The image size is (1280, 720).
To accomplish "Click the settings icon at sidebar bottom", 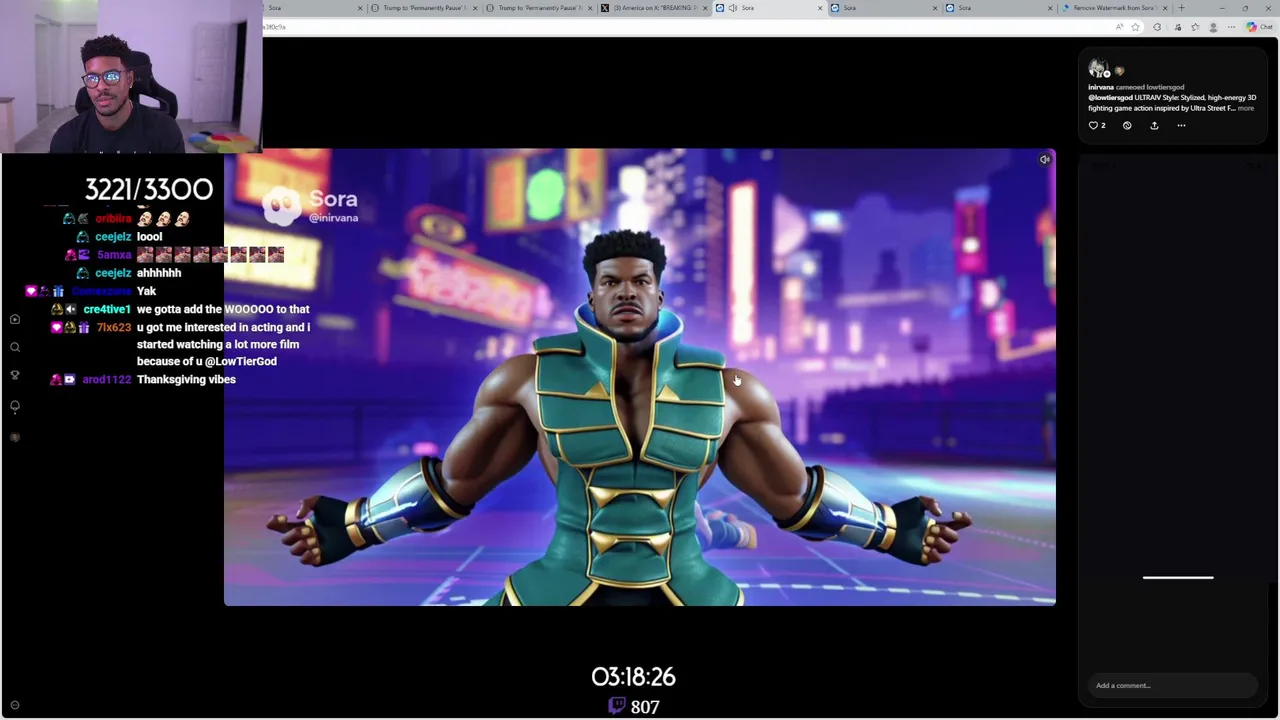I will coord(15,705).
